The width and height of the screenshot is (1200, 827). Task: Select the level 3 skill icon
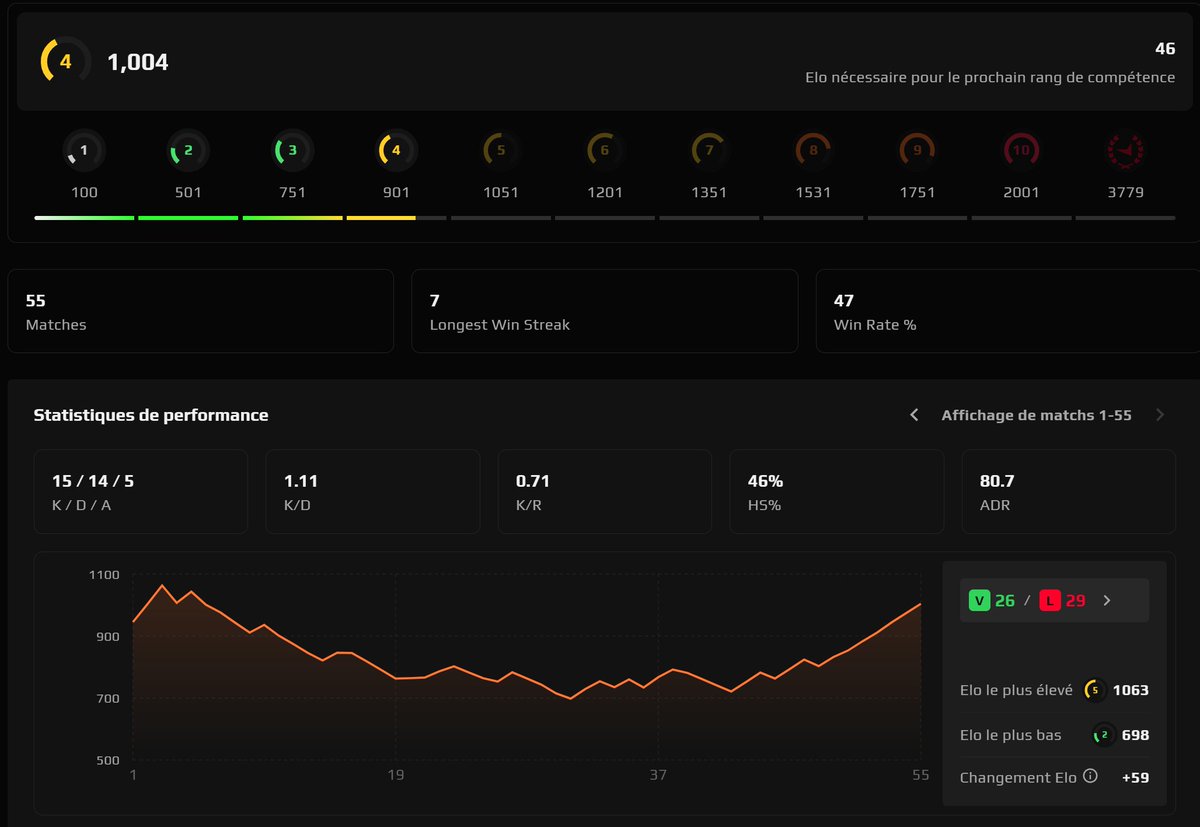292,151
